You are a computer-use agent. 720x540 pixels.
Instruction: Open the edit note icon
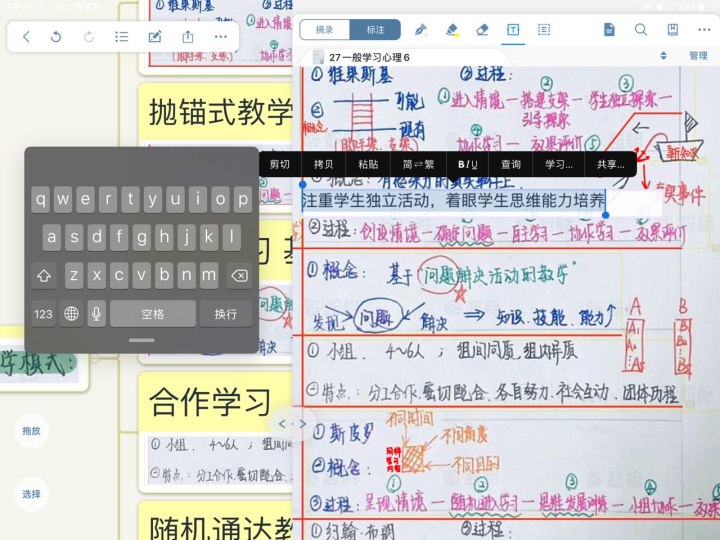coord(155,37)
